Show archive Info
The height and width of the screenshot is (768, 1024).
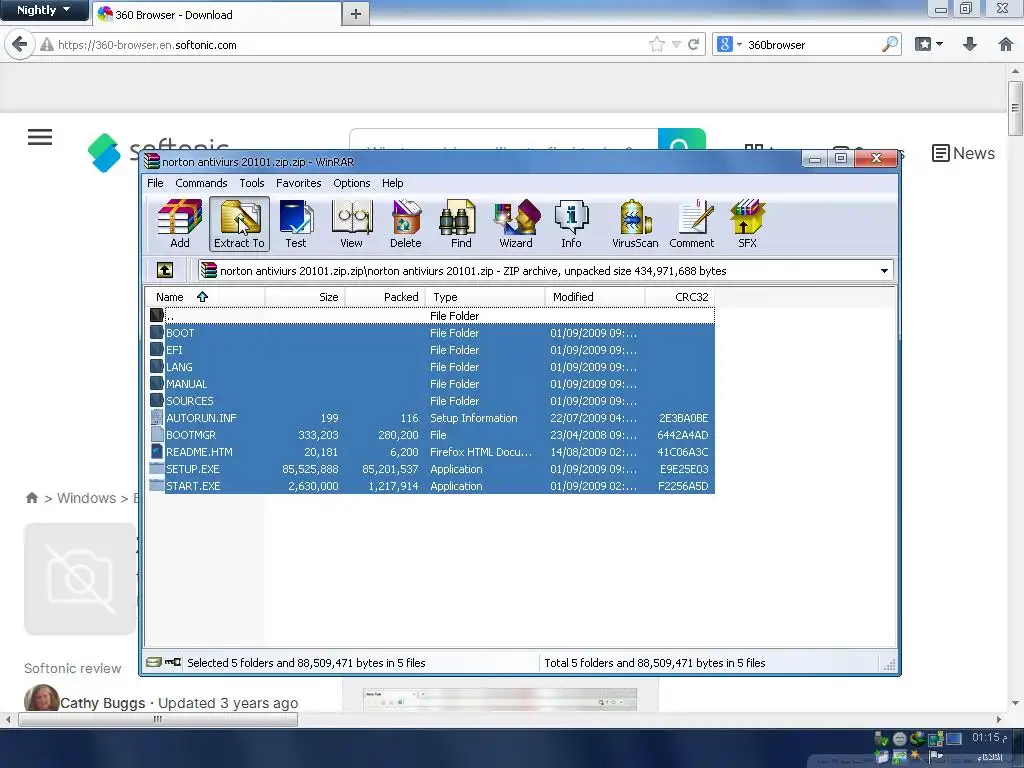(571, 224)
